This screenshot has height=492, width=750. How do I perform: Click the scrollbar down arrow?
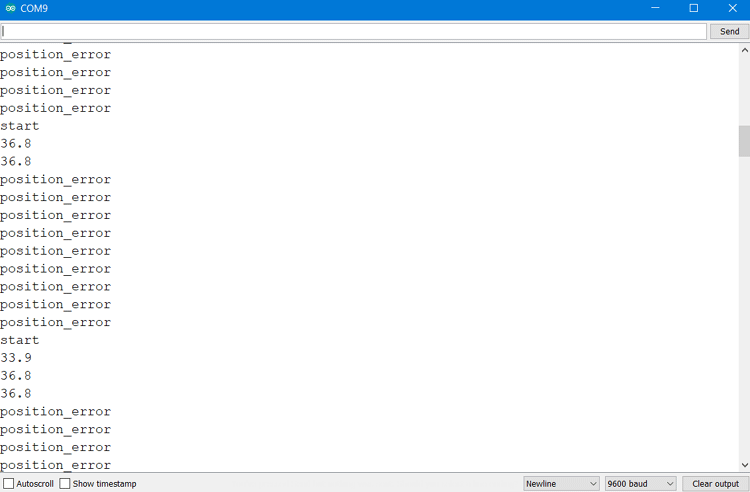coord(744,465)
